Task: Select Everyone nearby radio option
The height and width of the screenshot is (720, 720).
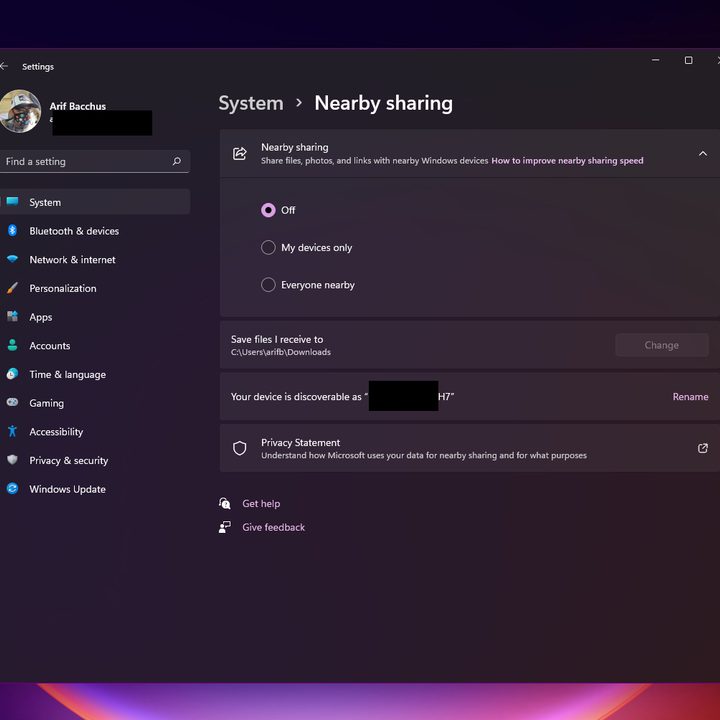Action: 268,285
